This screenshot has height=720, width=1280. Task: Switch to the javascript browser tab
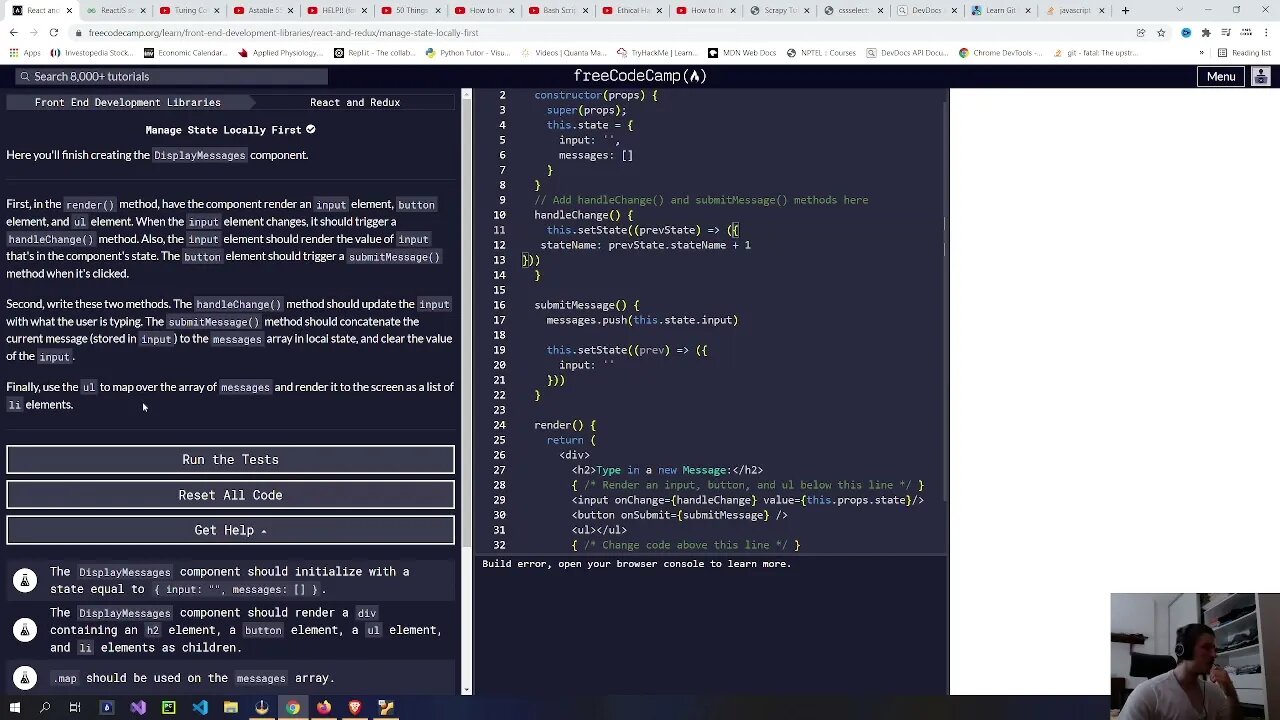(x=1075, y=10)
